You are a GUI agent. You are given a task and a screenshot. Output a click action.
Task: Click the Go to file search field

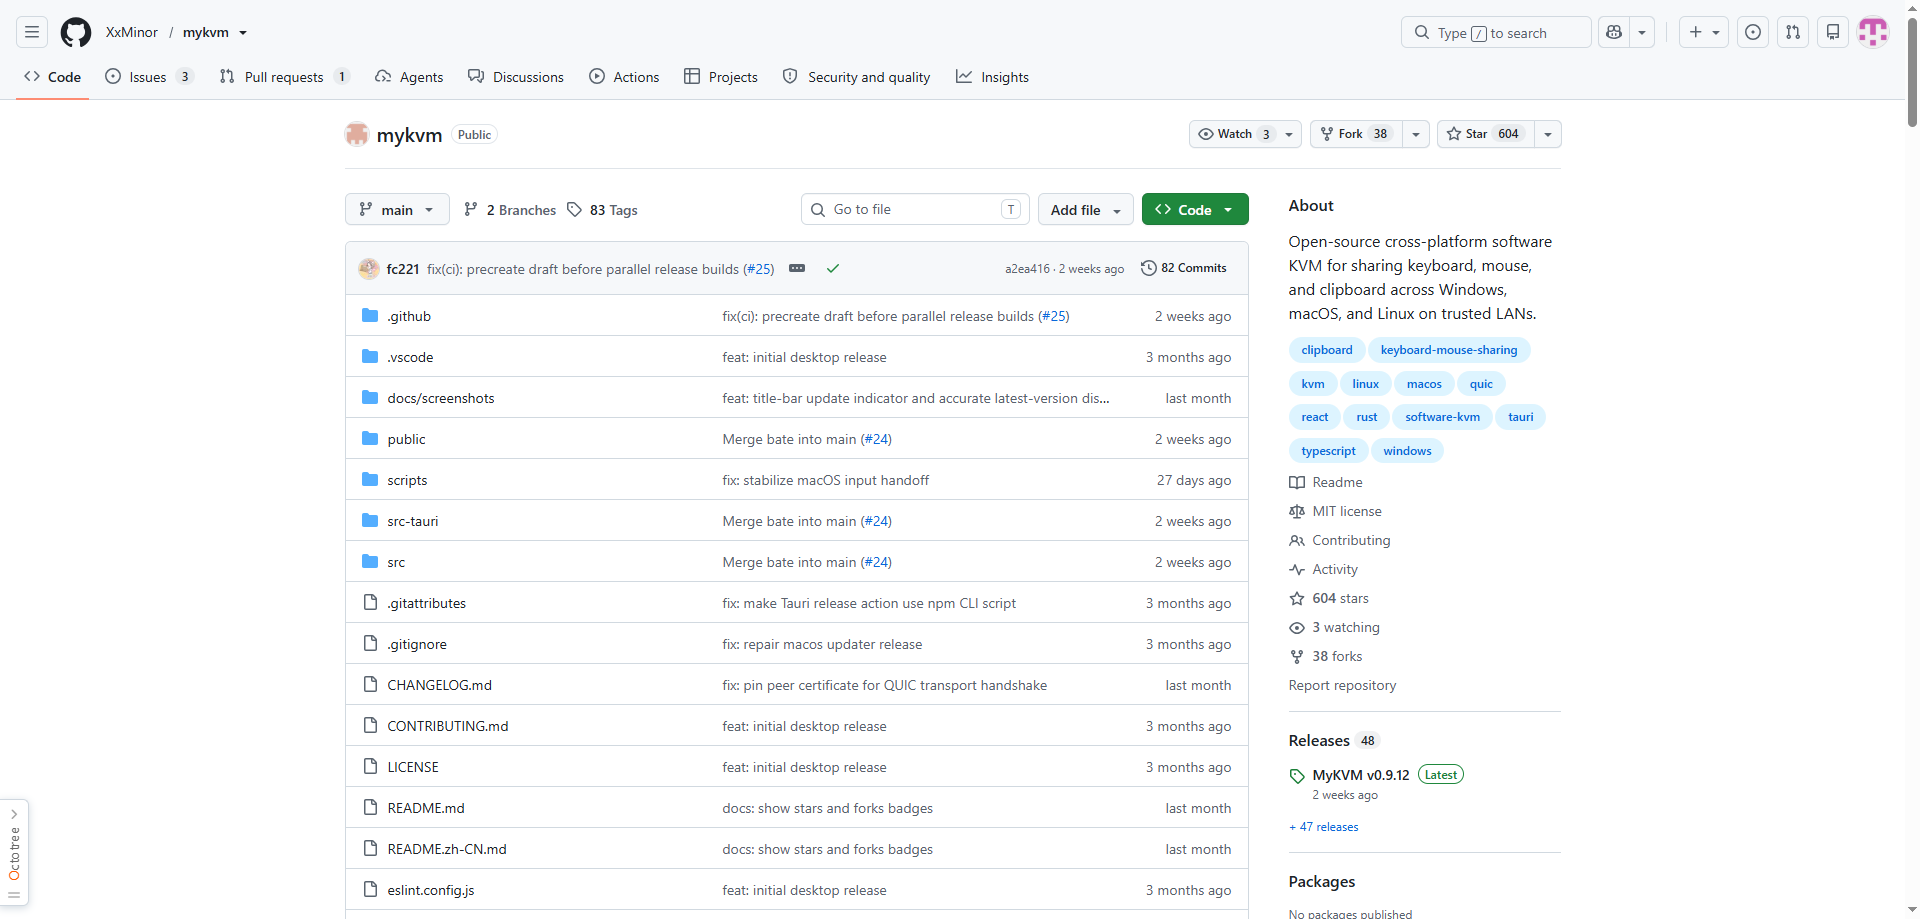tap(914, 209)
